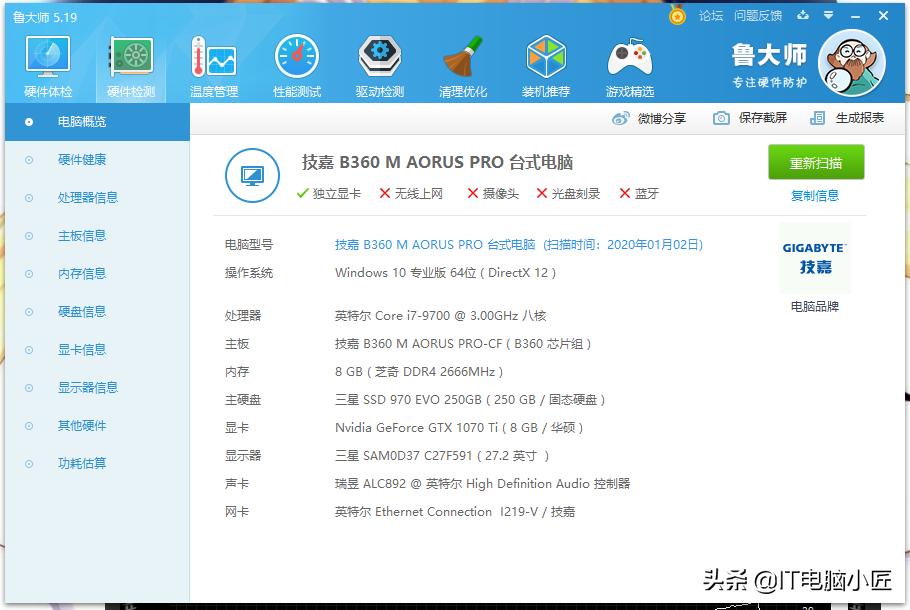This screenshot has height=610, width=910.
Task: Click the 复制信息 copy info link
Action: 816,193
